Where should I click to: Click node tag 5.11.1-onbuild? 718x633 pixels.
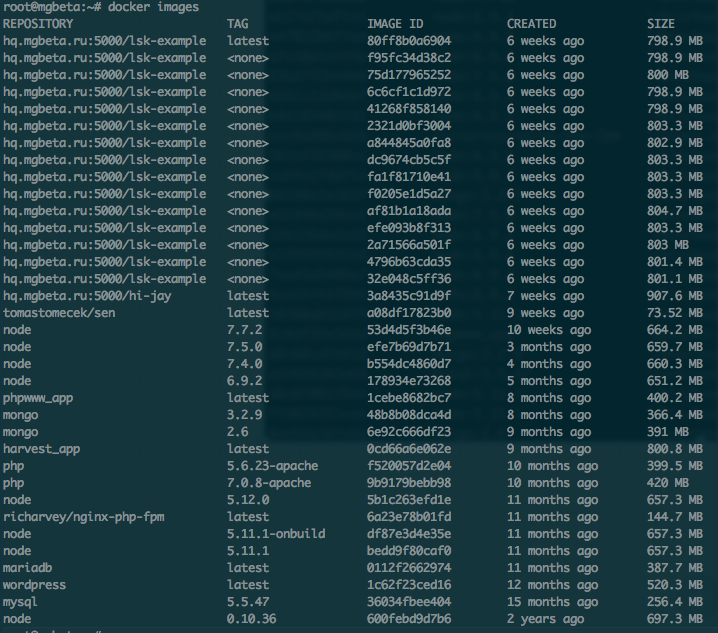click(276, 534)
